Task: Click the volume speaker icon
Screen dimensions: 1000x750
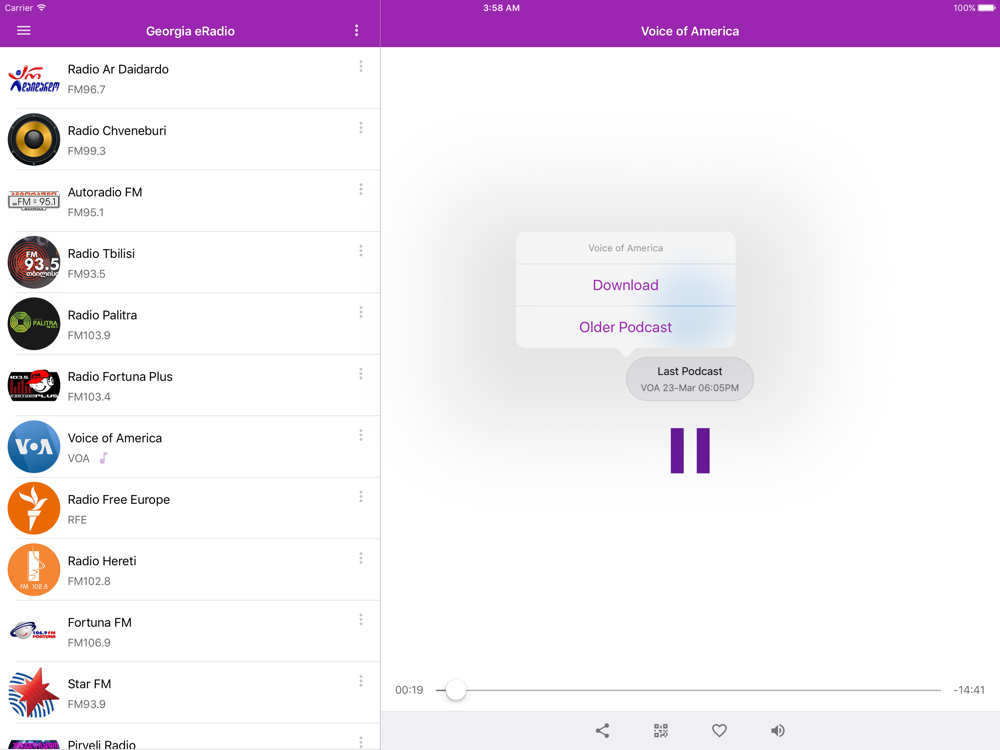Action: tap(777, 731)
